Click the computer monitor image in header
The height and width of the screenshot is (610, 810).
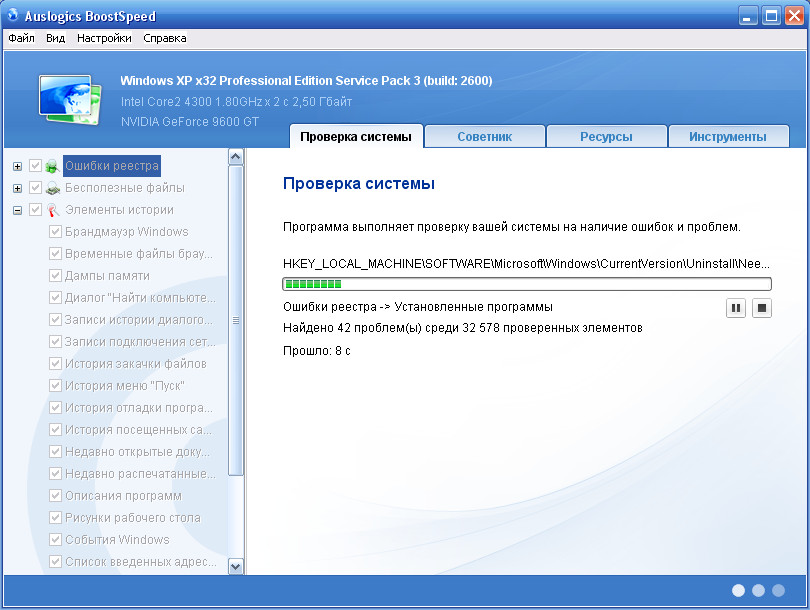[x=70, y=100]
